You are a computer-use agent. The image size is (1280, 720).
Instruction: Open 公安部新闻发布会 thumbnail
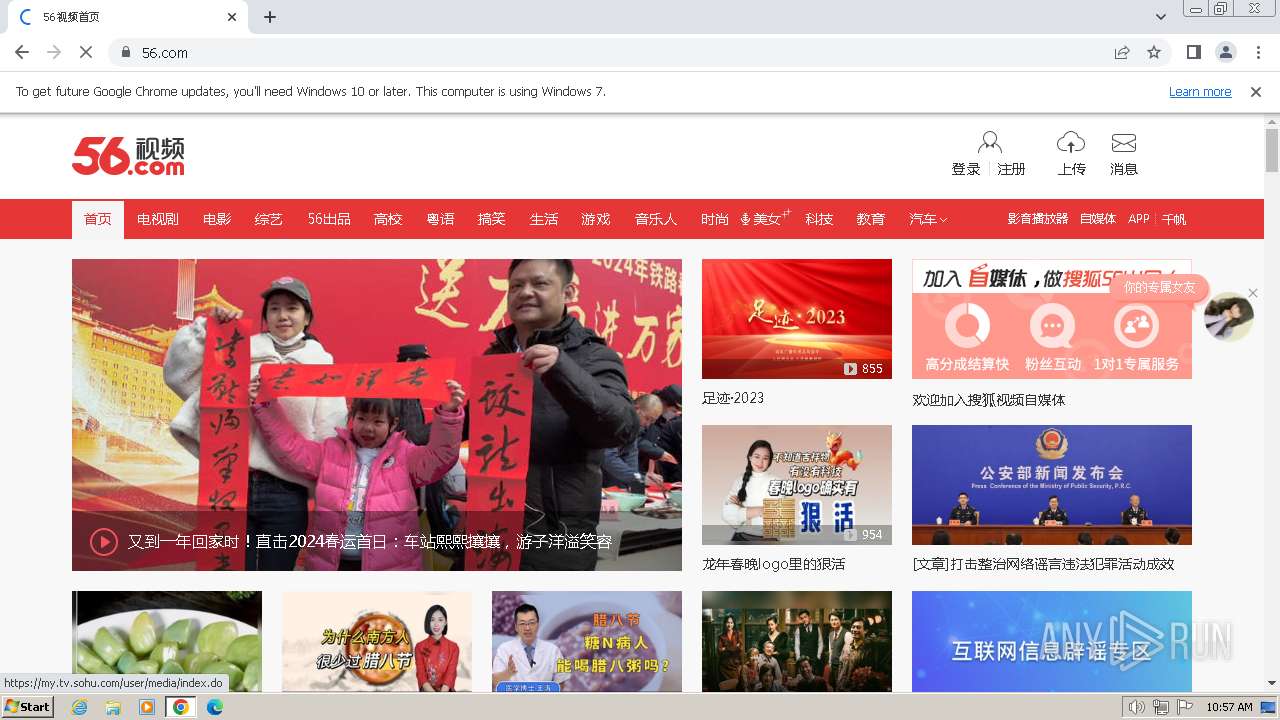coord(1052,485)
